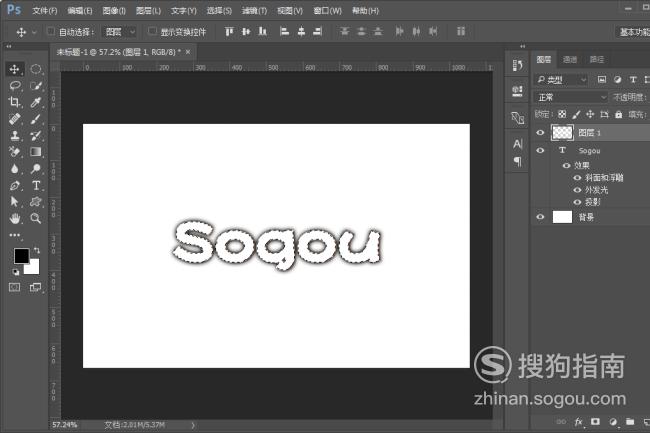The image size is (650, 433).
Task: Toggle lock transparent pixels
Action: [562, 114]
